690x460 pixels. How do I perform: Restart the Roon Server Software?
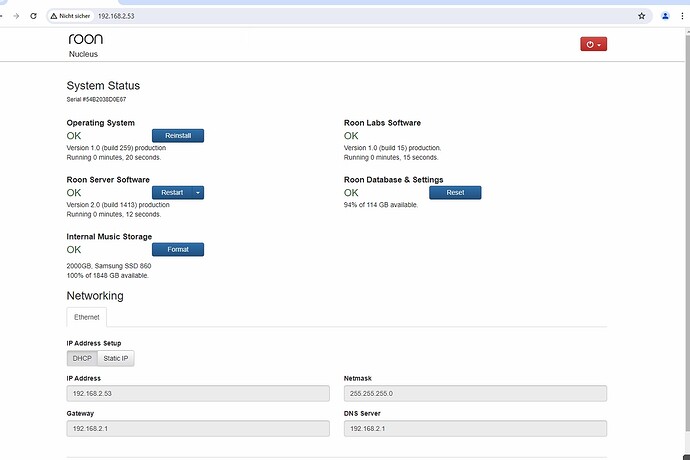(172, 192)
